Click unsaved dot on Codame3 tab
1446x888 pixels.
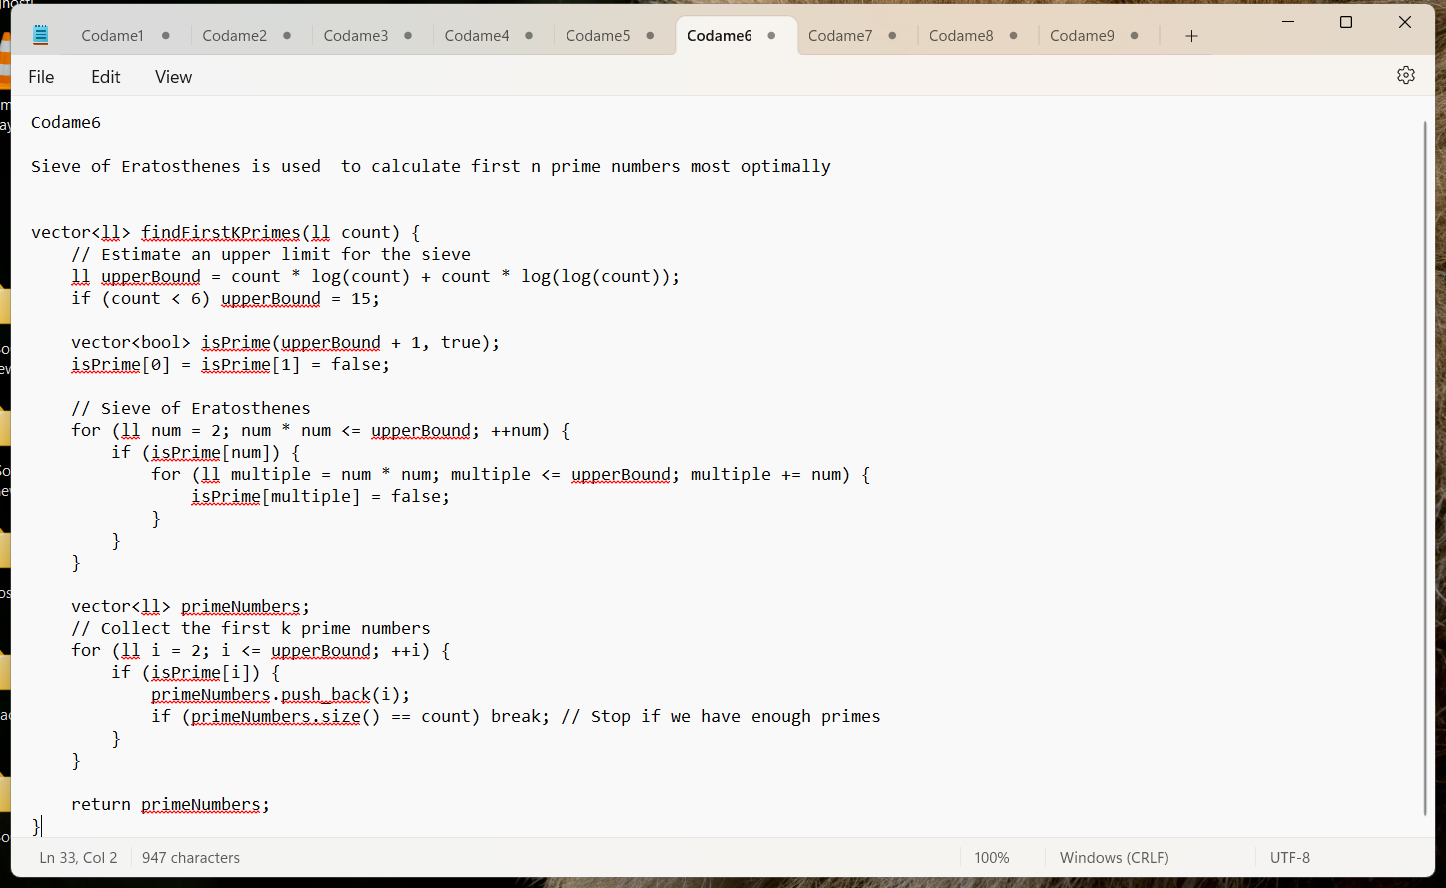[x=408, y=36]
